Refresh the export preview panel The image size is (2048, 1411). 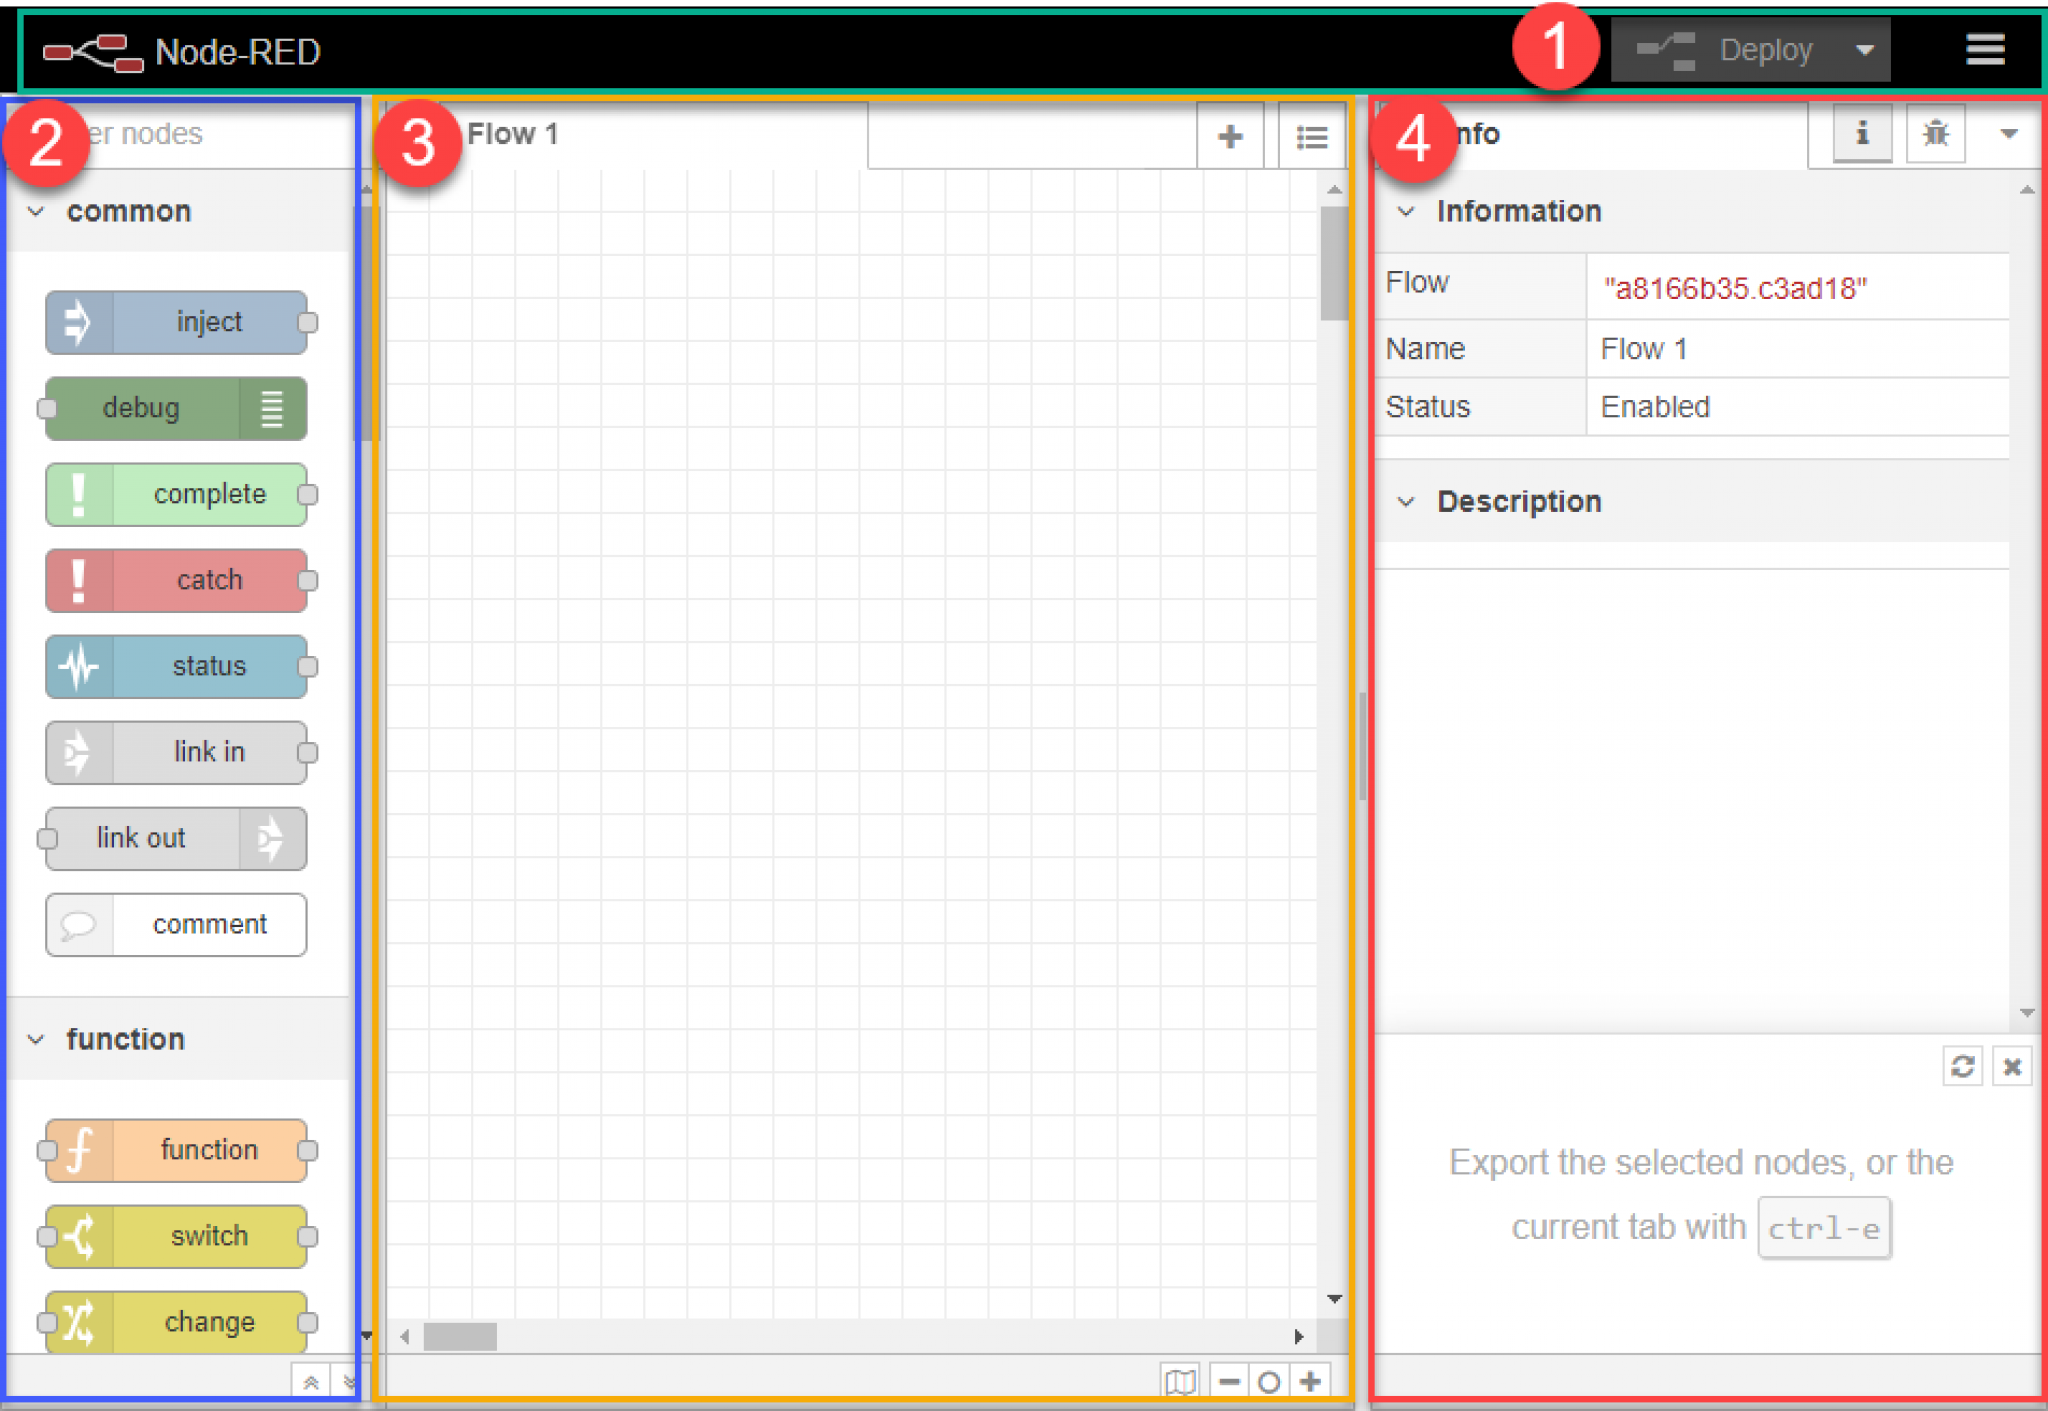tap(1963, 1066)
